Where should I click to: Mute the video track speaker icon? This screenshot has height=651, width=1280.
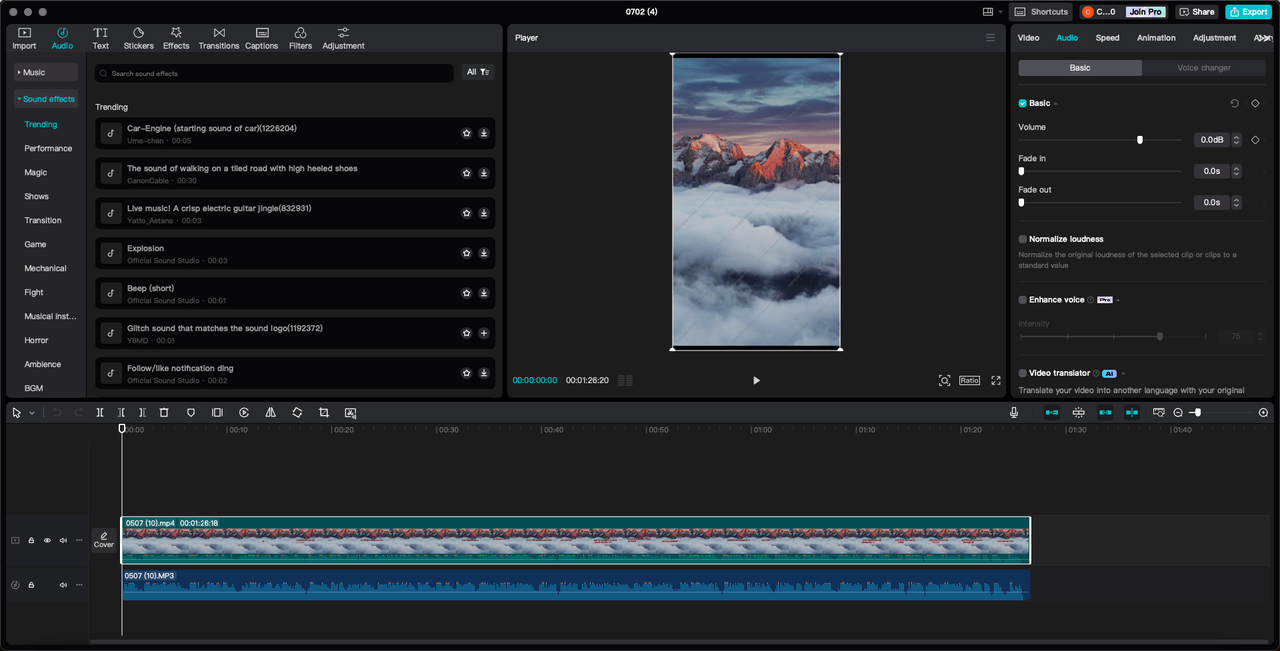(x=63, y=540)
